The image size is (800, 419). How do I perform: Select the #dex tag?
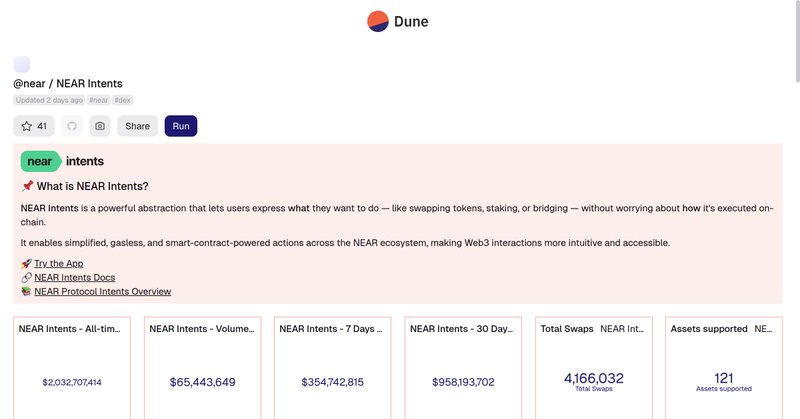[x=122, y=100]
